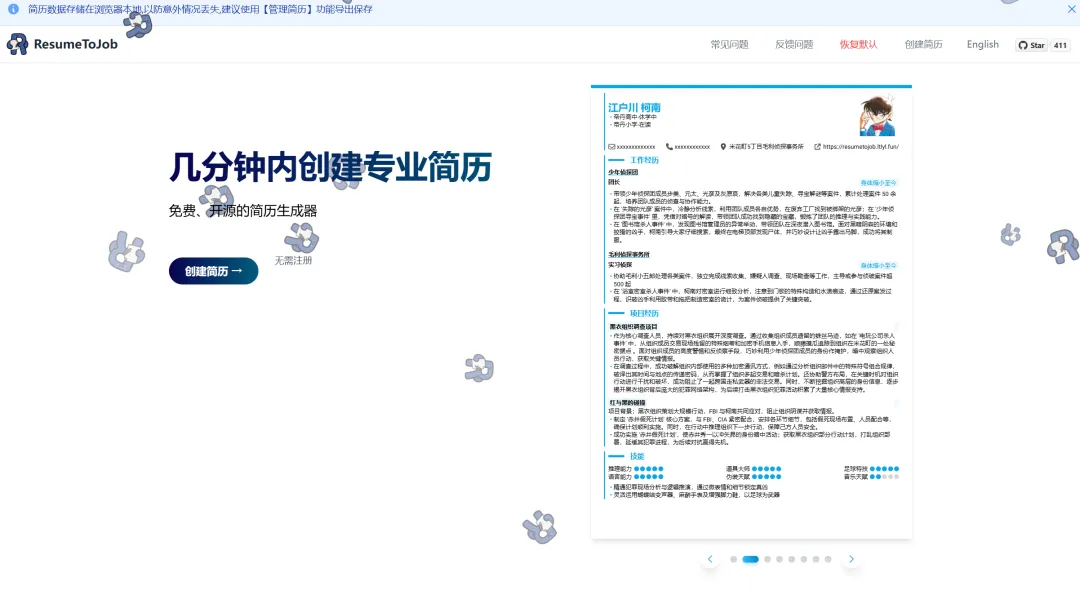The height and width of the screenshot is (590, 1080).
Task: Click the 少年侦探团 entry title
Action: click(x=623, y=172)
